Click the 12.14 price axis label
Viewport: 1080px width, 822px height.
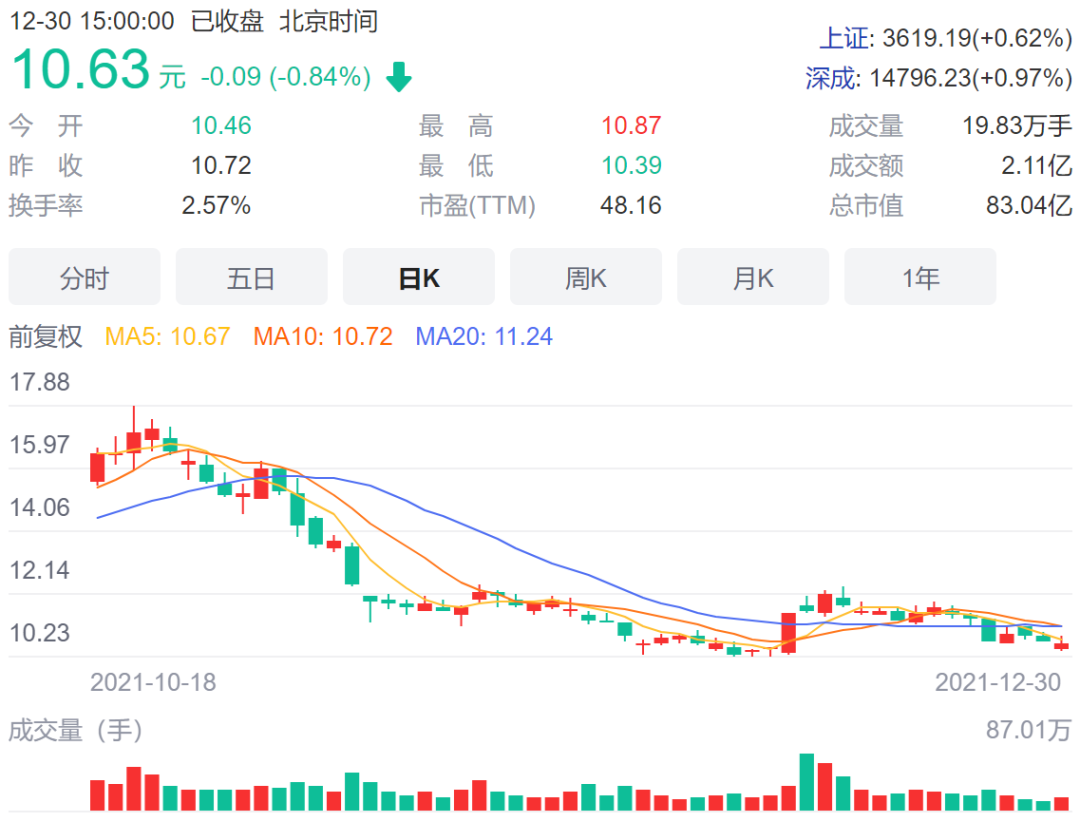click(39, 570)
